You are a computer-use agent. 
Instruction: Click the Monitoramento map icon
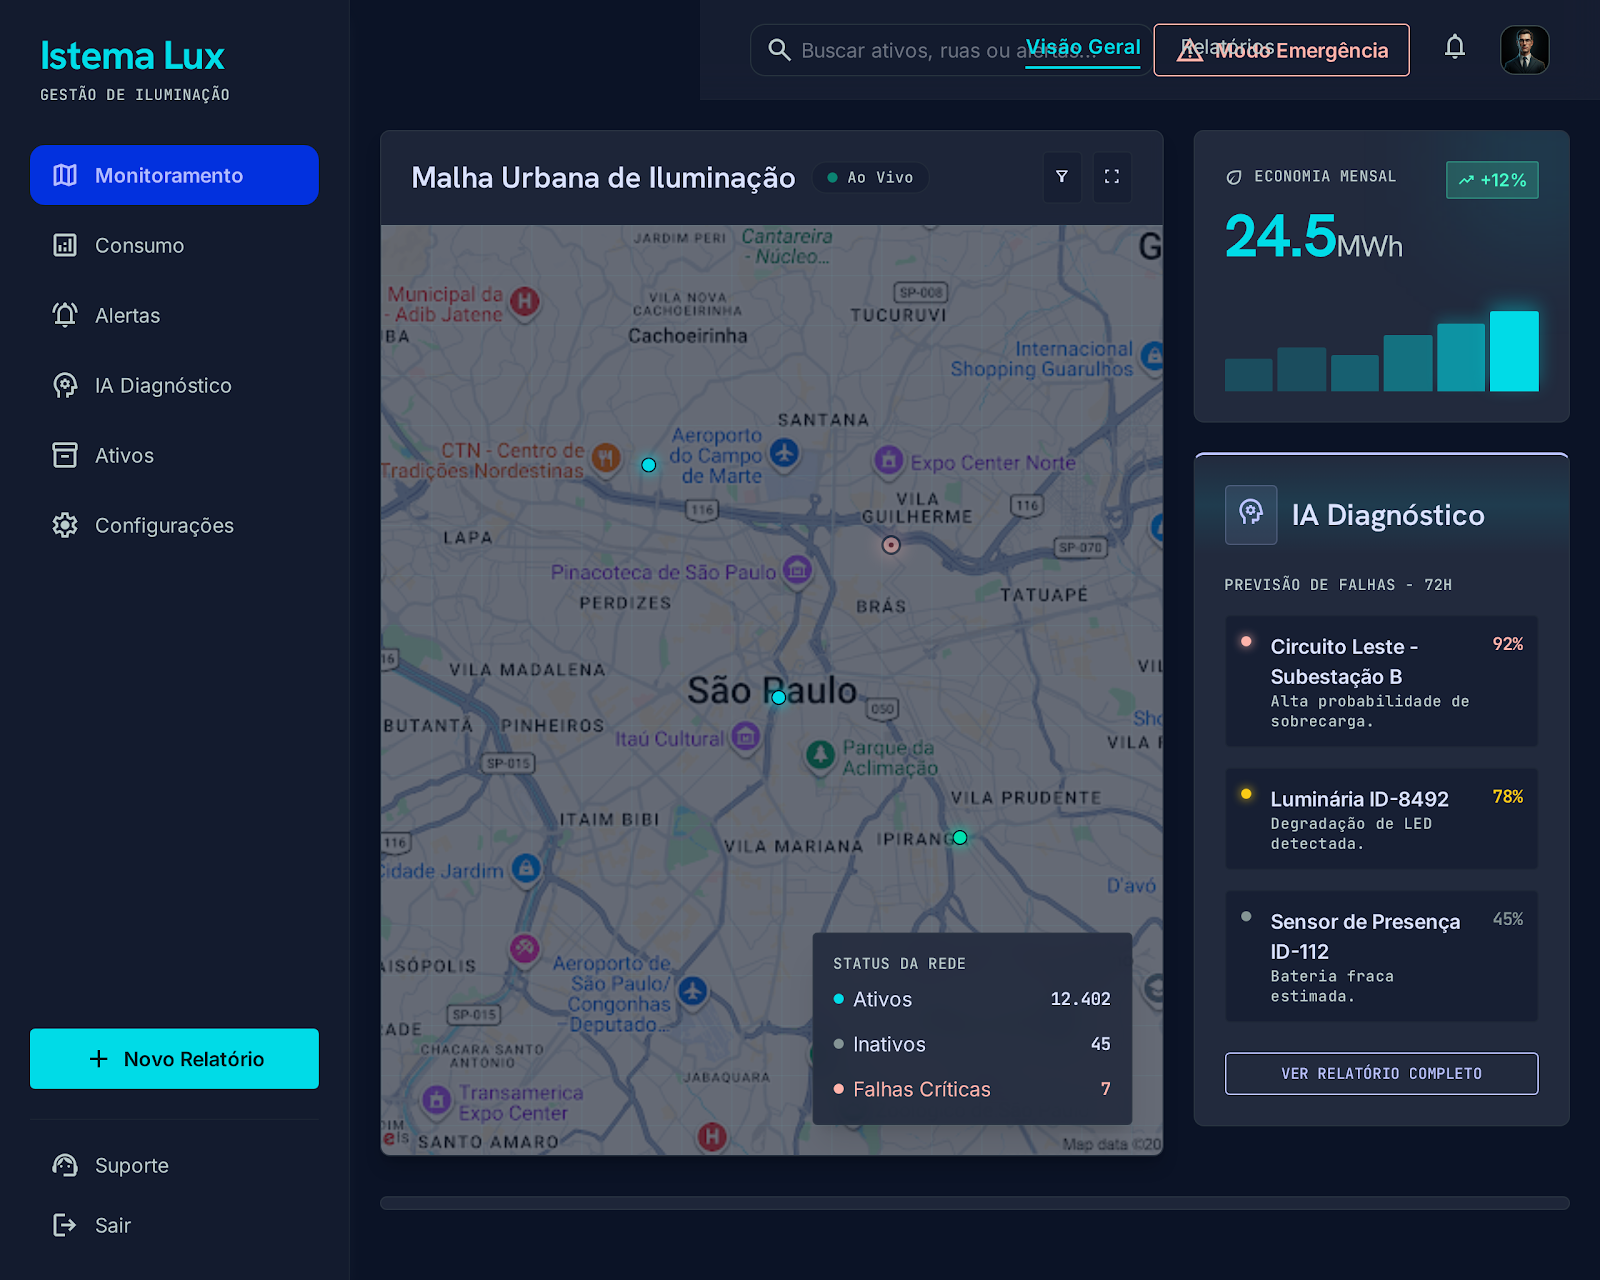pos(65,175)
